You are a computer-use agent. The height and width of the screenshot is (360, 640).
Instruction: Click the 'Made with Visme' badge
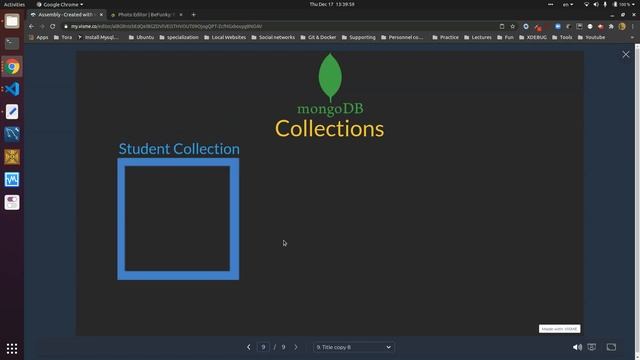559,329
